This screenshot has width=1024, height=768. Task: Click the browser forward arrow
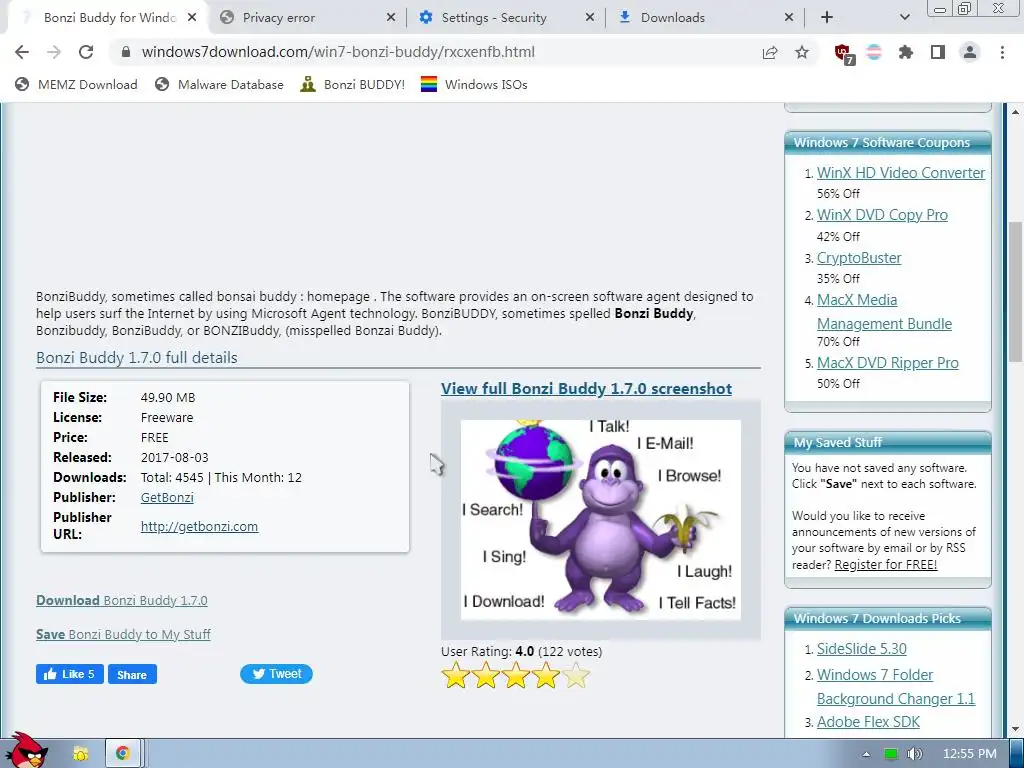point(54,52)
